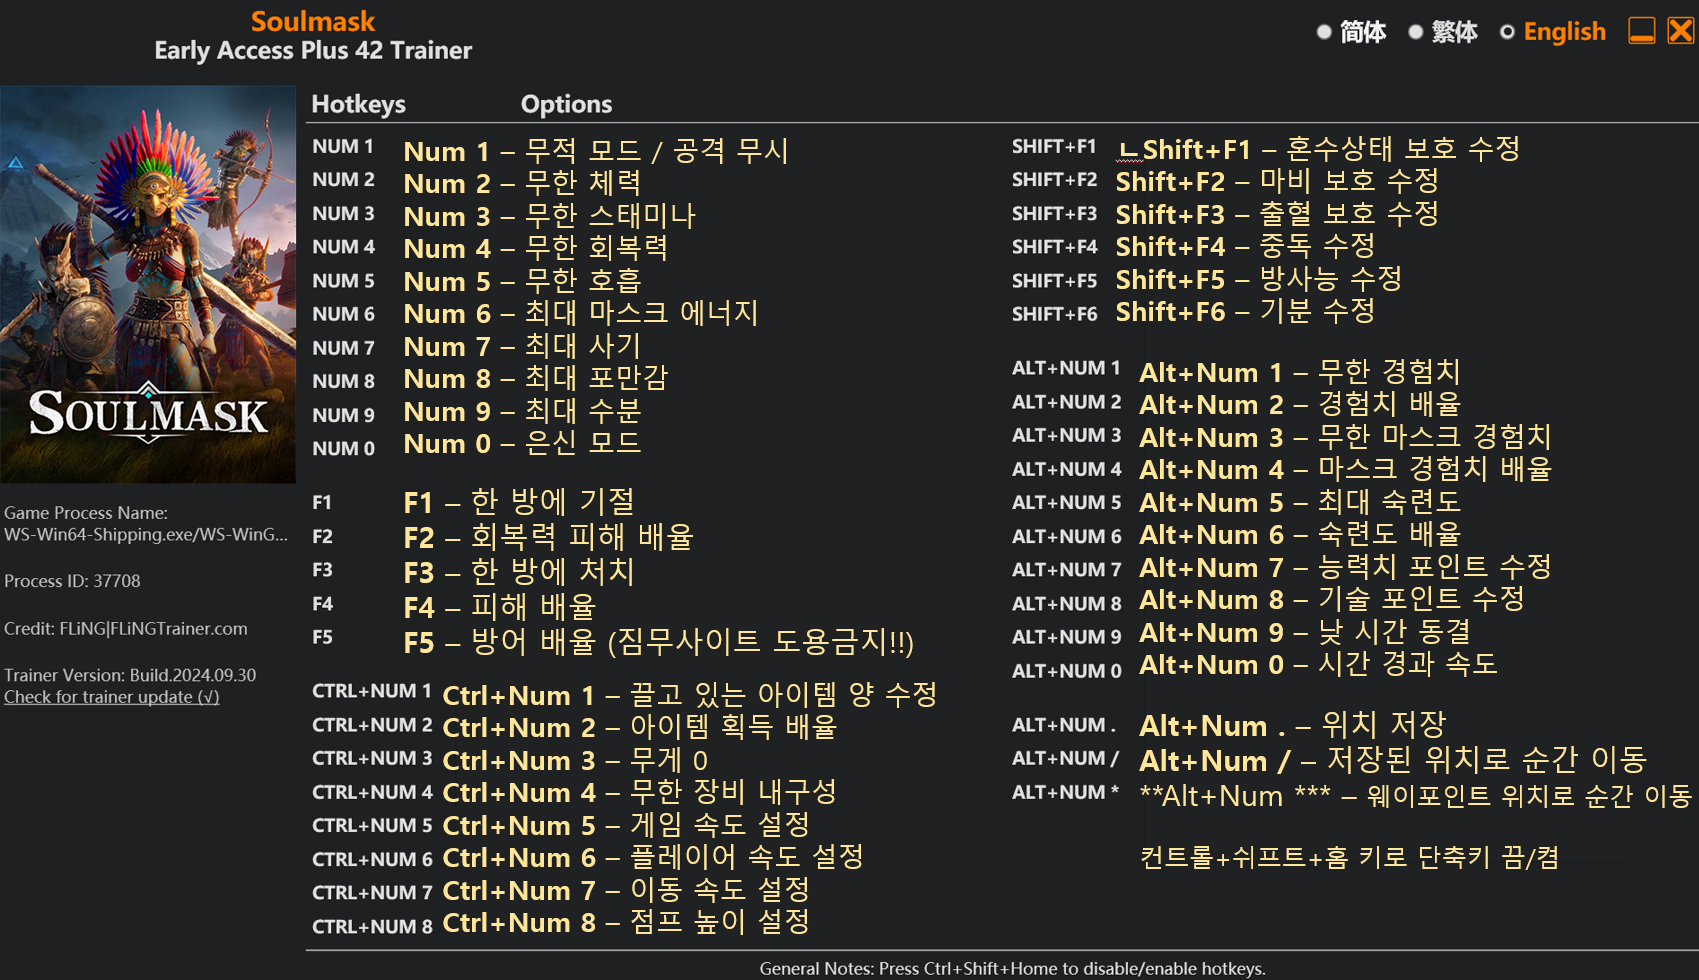Click Ctrl+Num 6 플레이어 속도 설정 option
This screenshot has height=980, width=1699.
coord(653,857)
